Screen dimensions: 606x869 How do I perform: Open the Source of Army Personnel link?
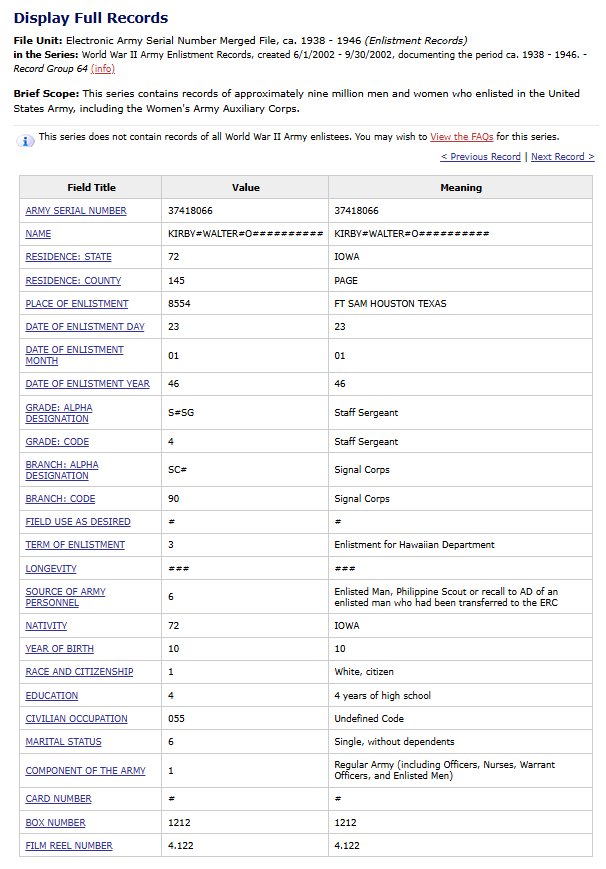click(x=65, y=597)
